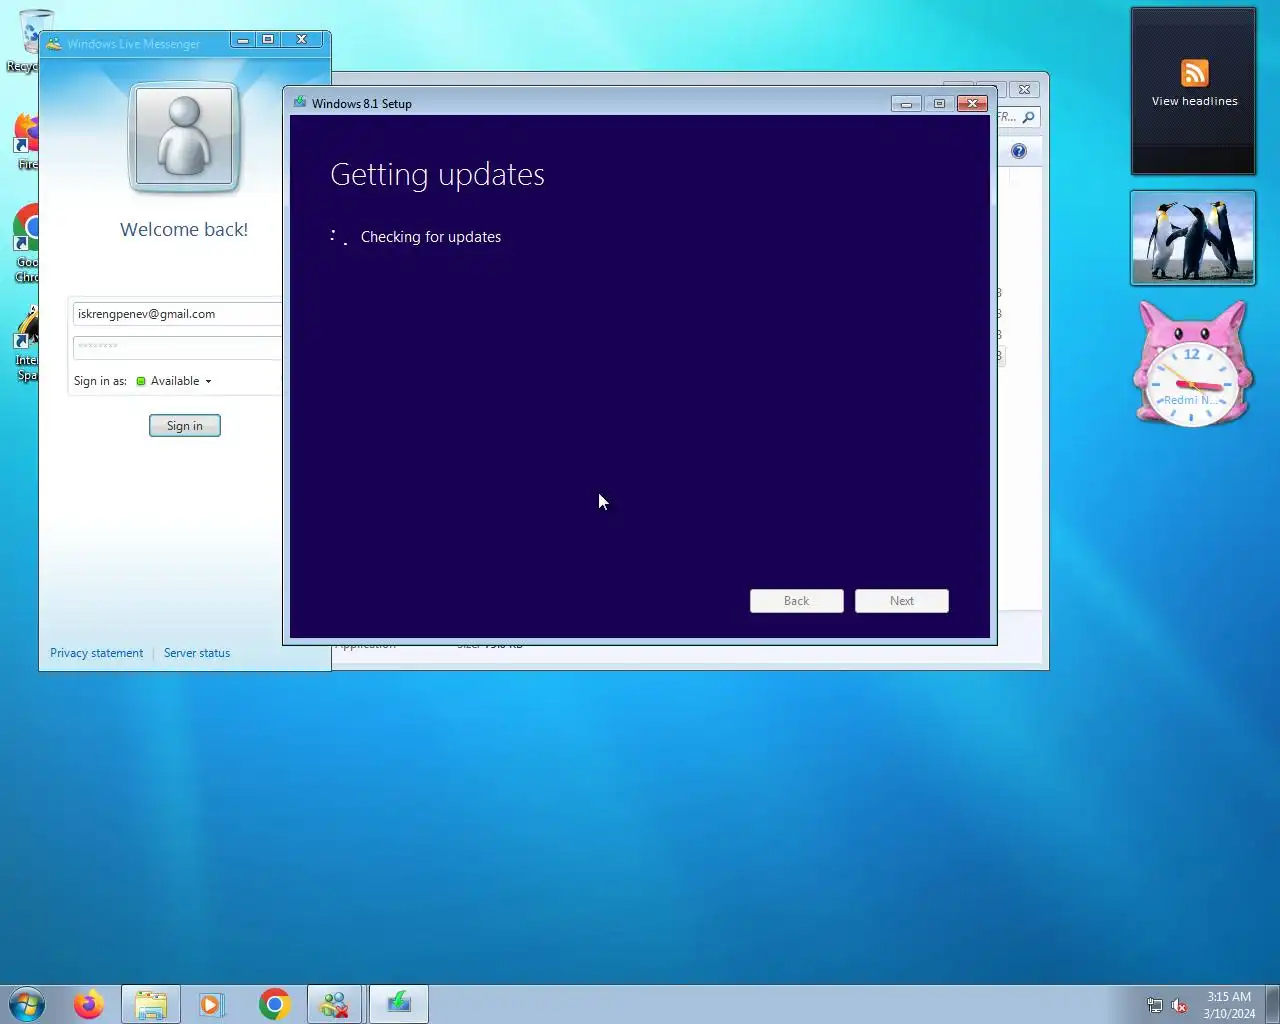Switch to Windows Live Messenger taskbar button

[x=335, y=1004]
